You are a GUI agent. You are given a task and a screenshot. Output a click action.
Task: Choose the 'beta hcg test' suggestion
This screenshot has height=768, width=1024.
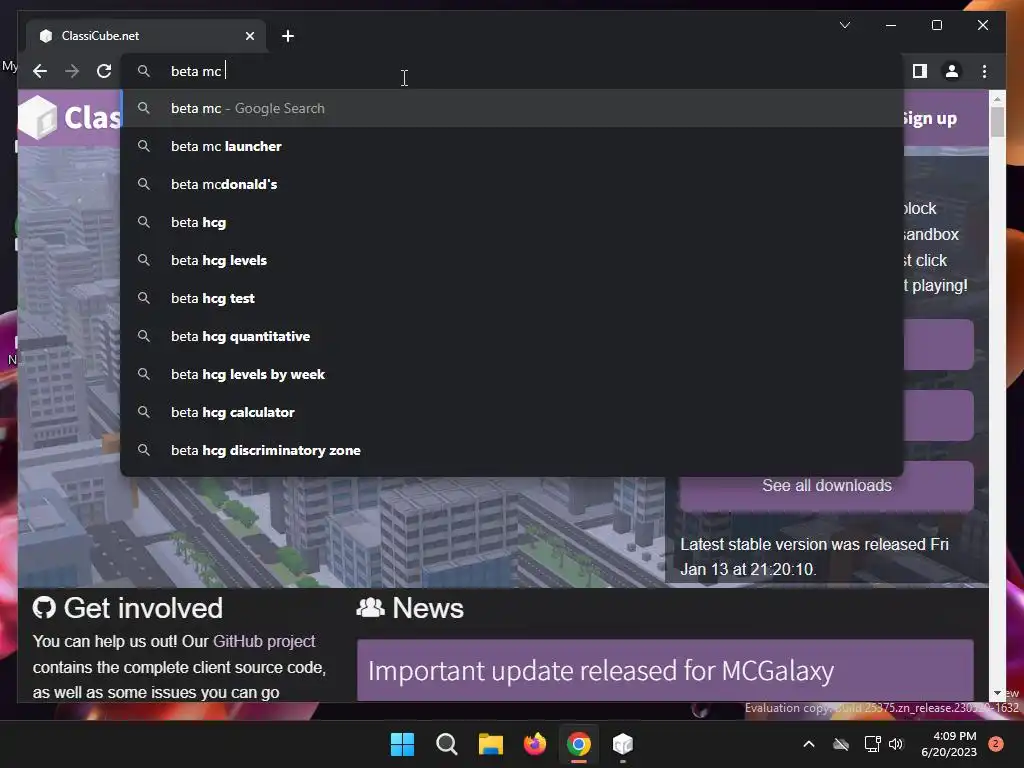tap(512, 298)
